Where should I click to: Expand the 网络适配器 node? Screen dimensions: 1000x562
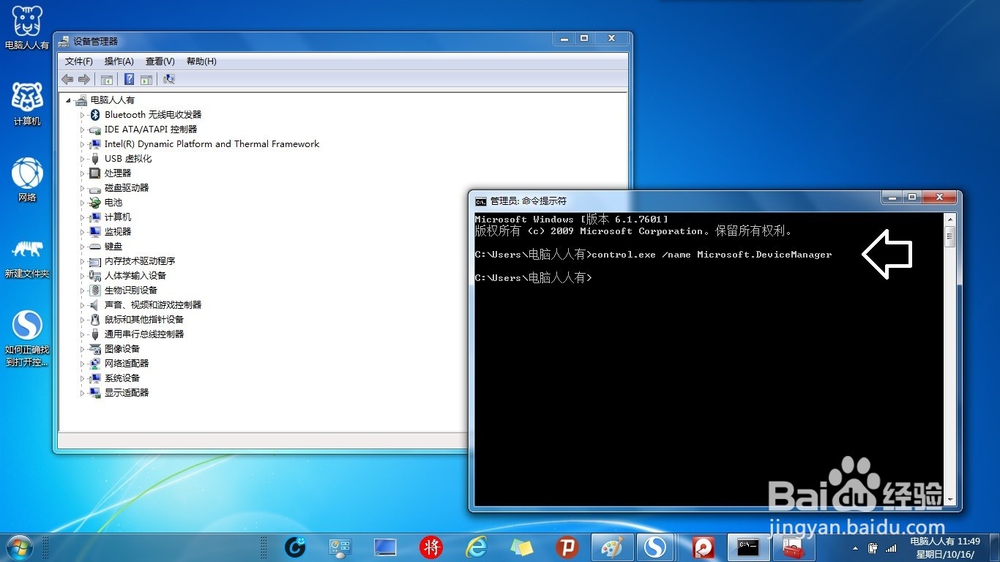click(x=82, y=364)
